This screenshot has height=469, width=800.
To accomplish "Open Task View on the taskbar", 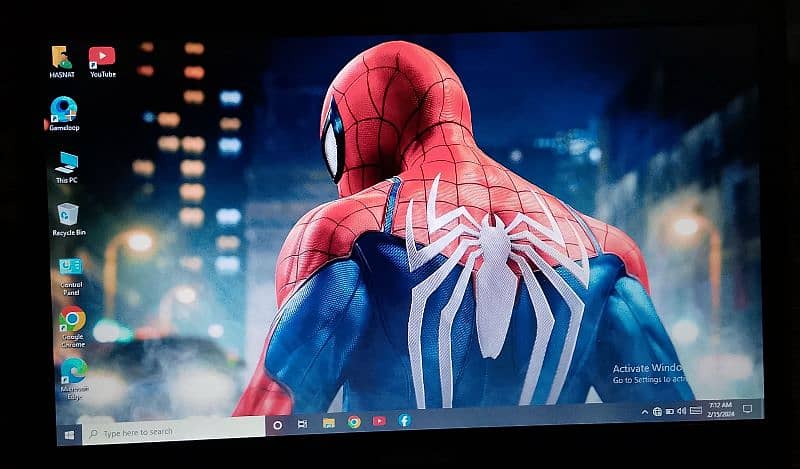I will (x=303, y=424).
